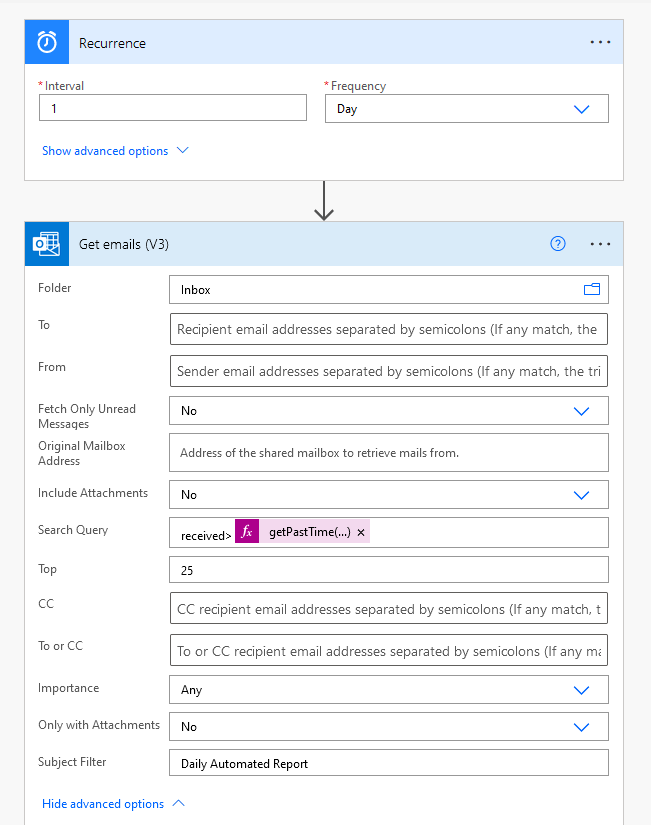Click the Original Mailbox Address field
651x825 pixels.
tap(388, 452)
